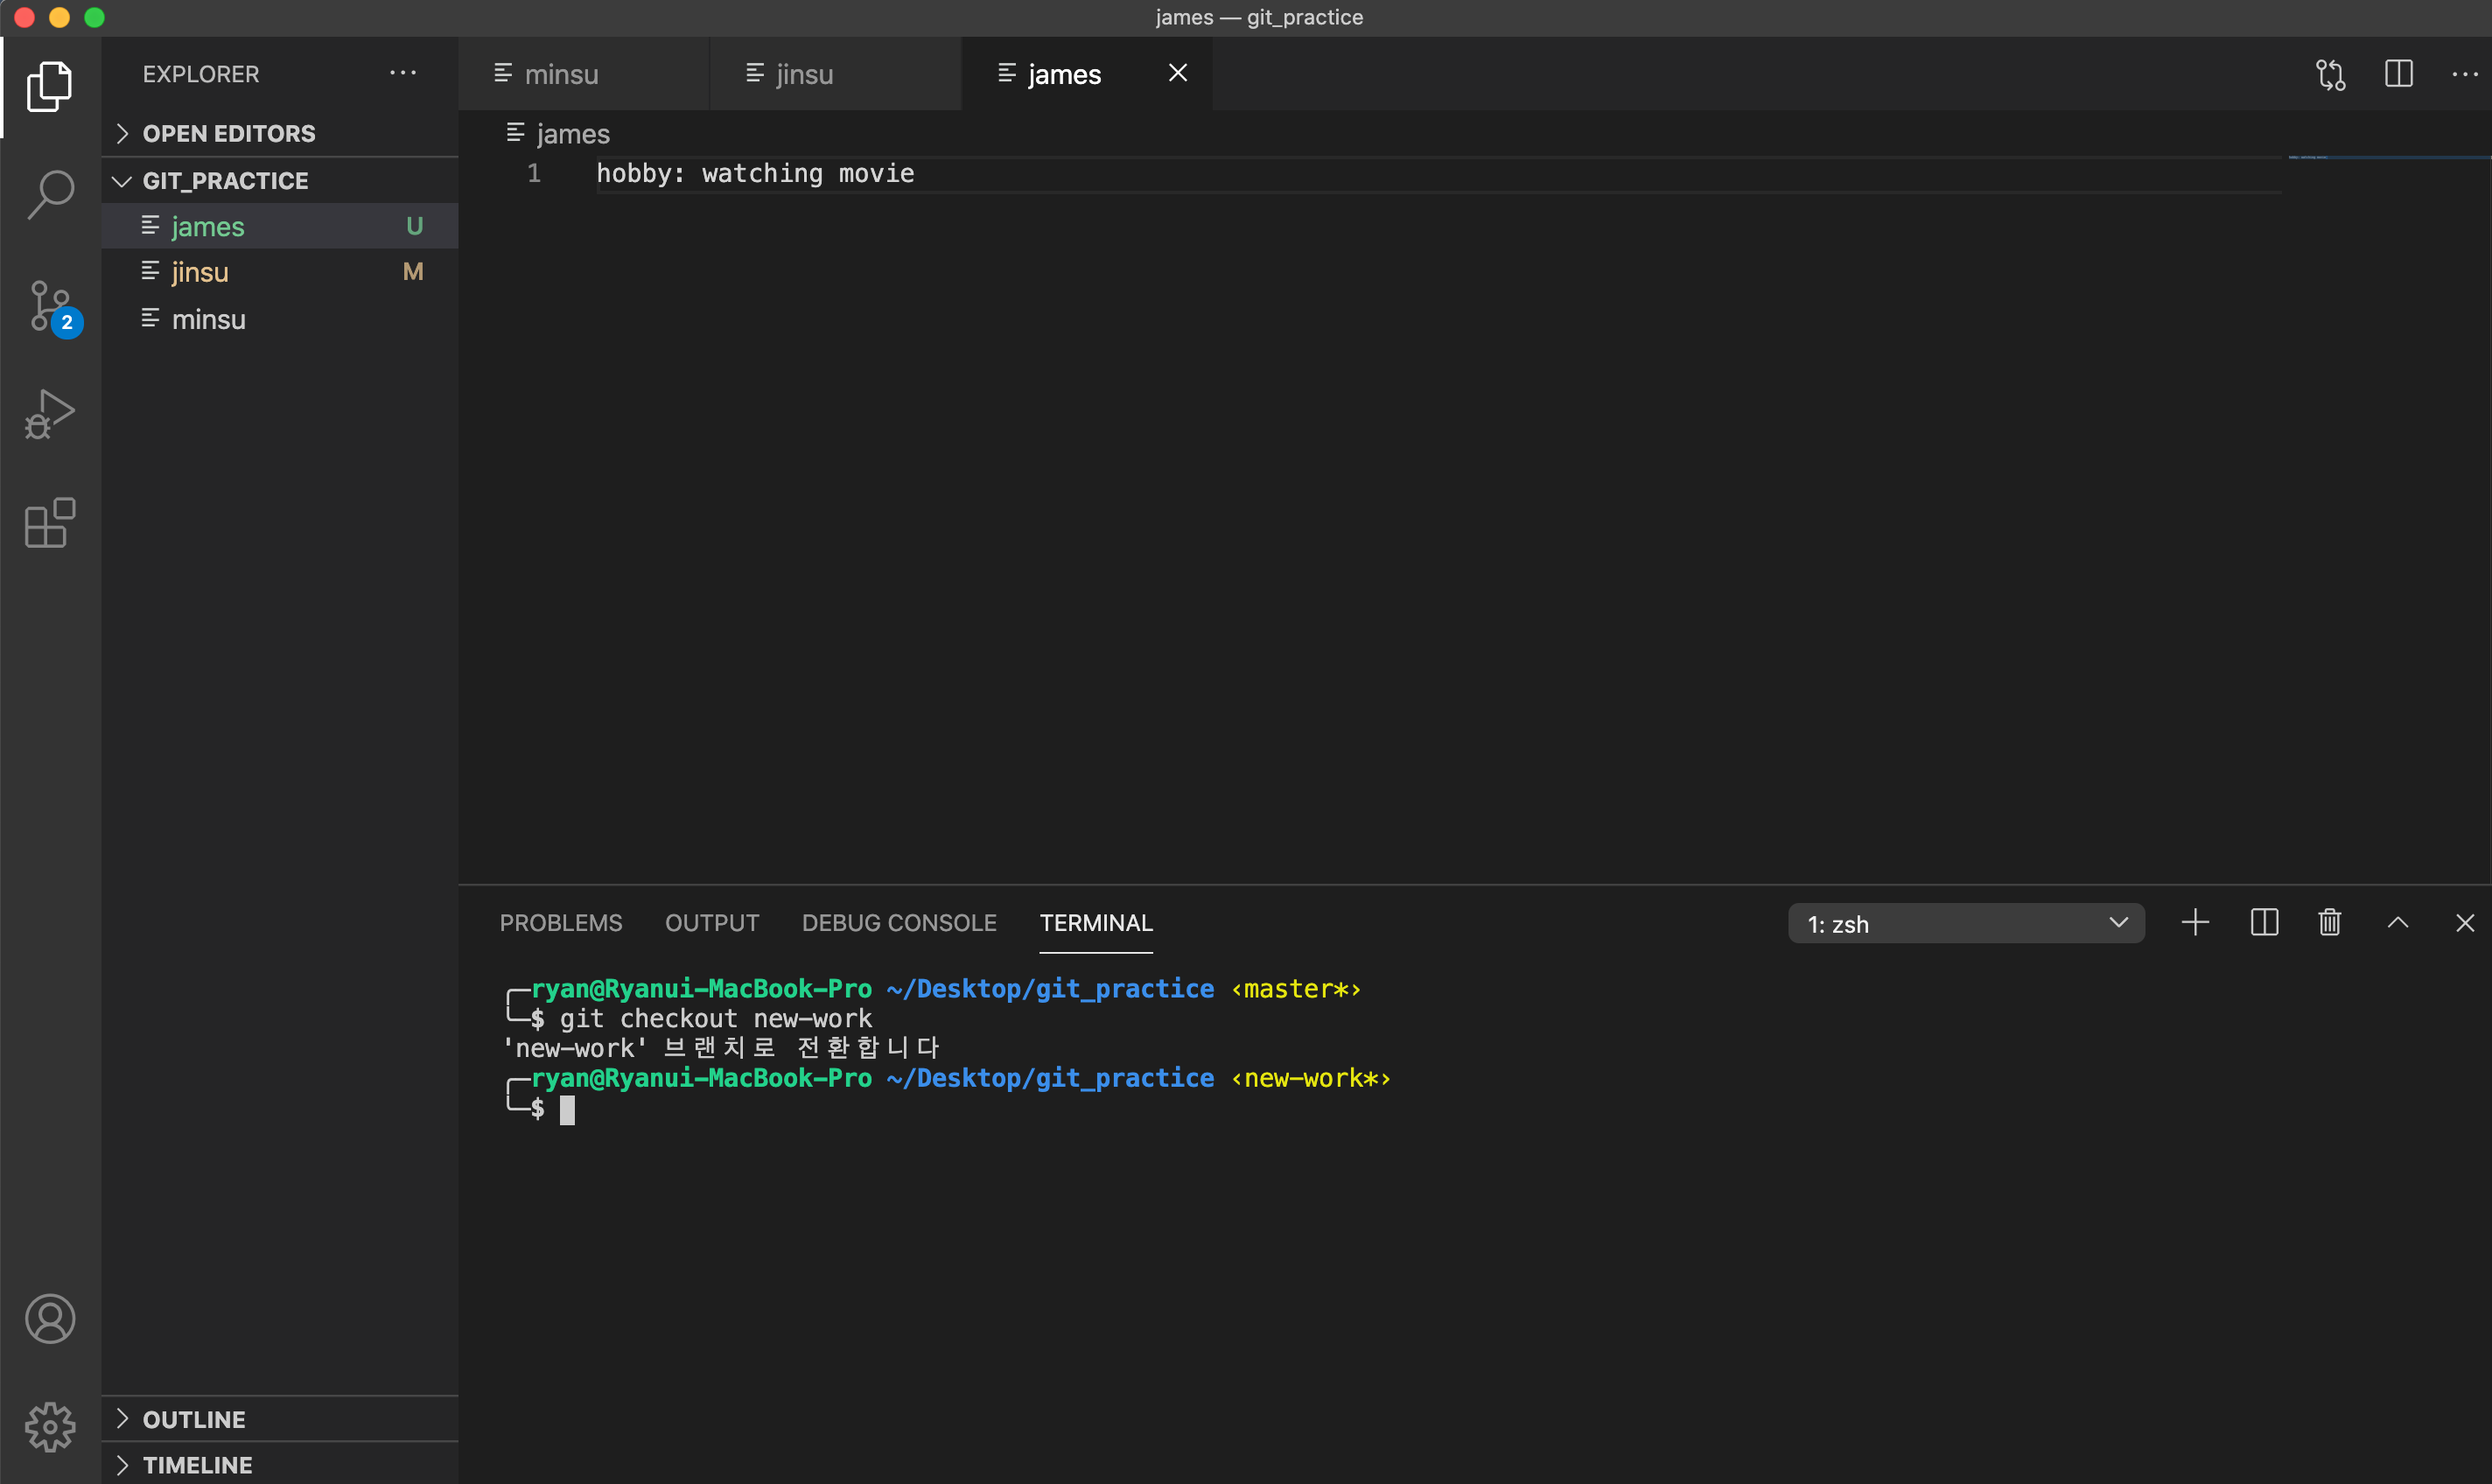Click line 1 text in the editor

click(x=755, y=174)
